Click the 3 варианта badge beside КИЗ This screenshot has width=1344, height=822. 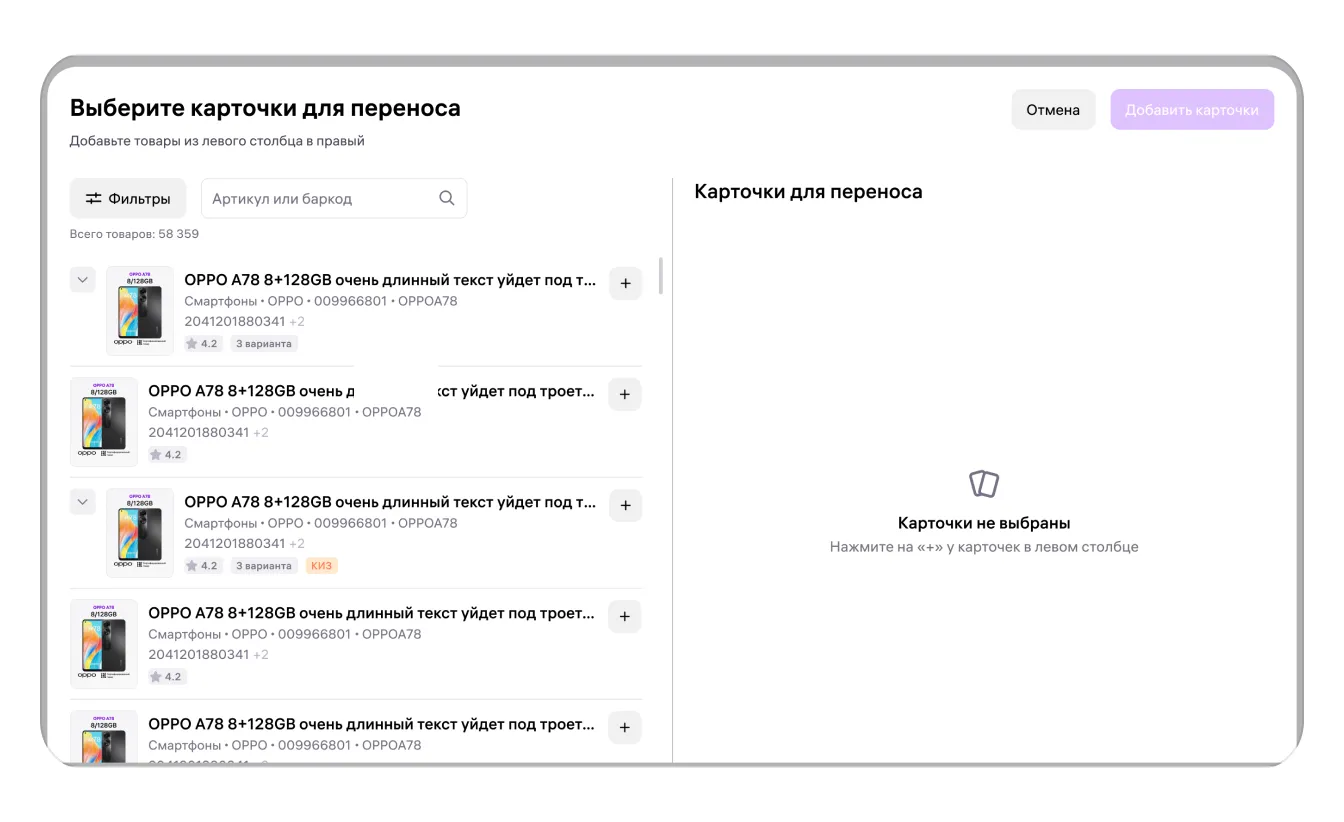point(264,566)
